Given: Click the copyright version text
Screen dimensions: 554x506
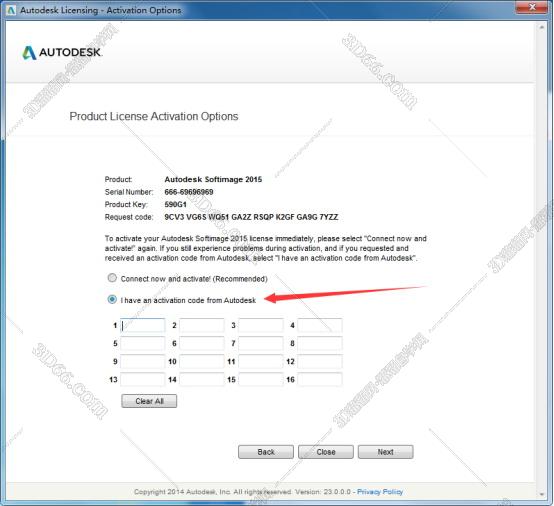Looking at the screenshot, I should click(242, 492).
